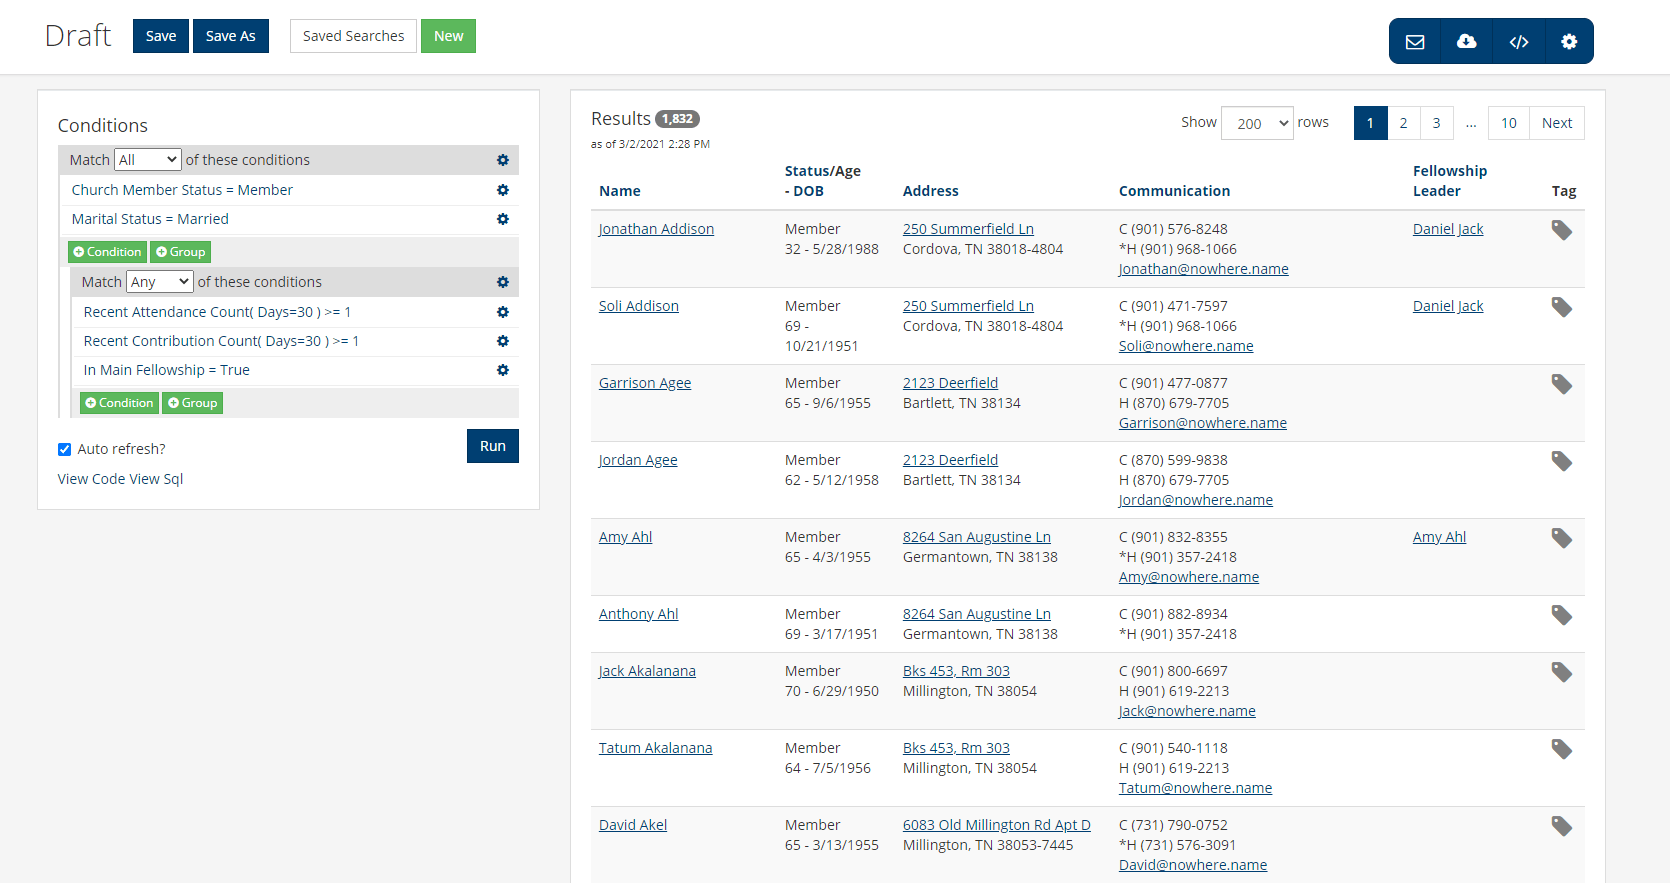Open the View Sql link
1670x883 pixels.
pos(156,479)
